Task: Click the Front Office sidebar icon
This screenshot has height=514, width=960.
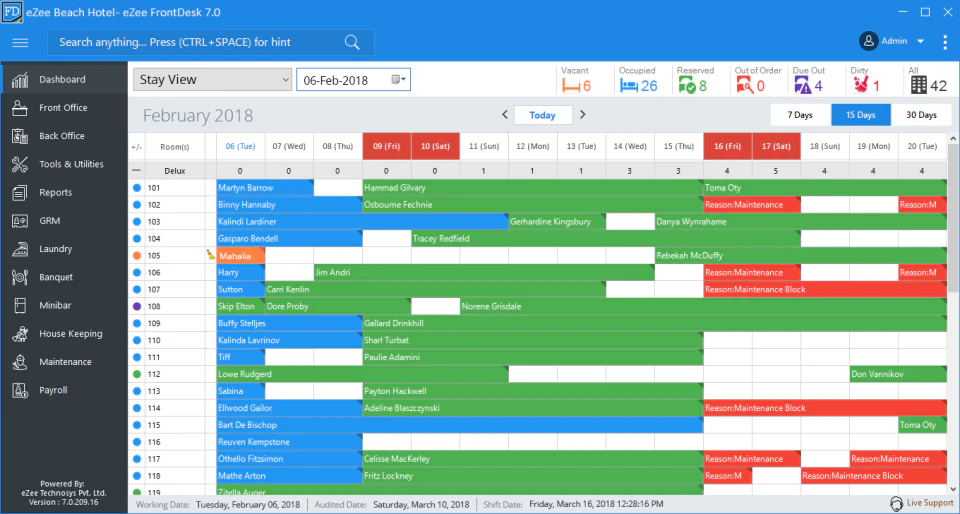Action: coord(20,108)
